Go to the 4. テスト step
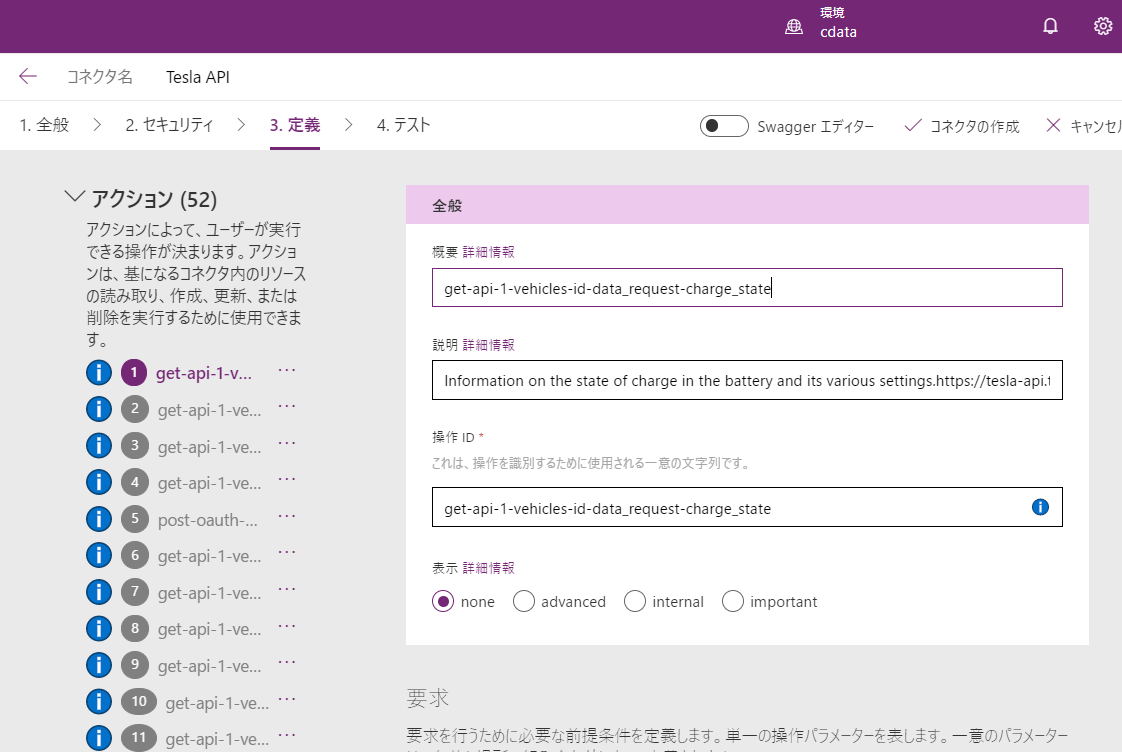This screenshot has height=752, width=1122. pos(404,125)
